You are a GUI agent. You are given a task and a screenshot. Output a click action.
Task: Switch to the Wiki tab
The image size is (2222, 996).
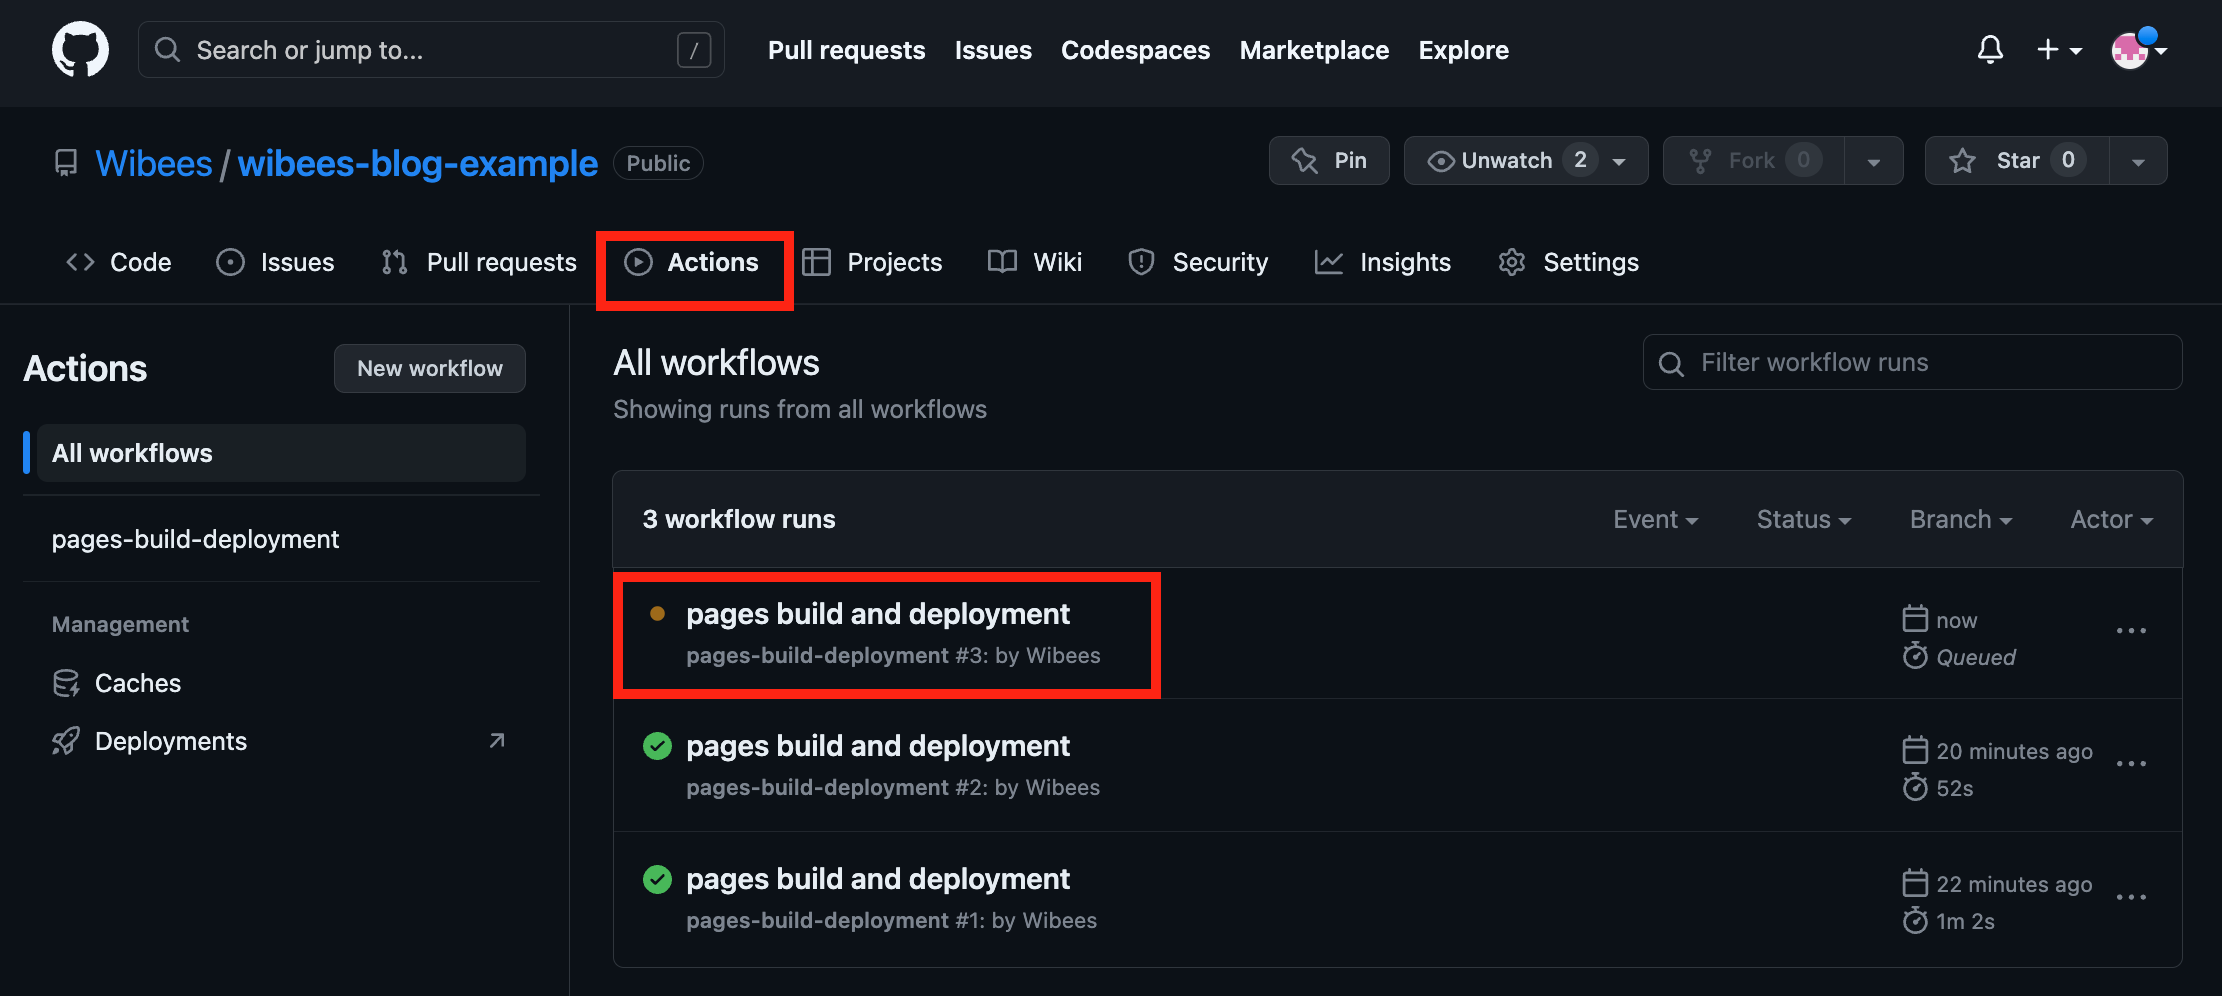point(1035,262)
